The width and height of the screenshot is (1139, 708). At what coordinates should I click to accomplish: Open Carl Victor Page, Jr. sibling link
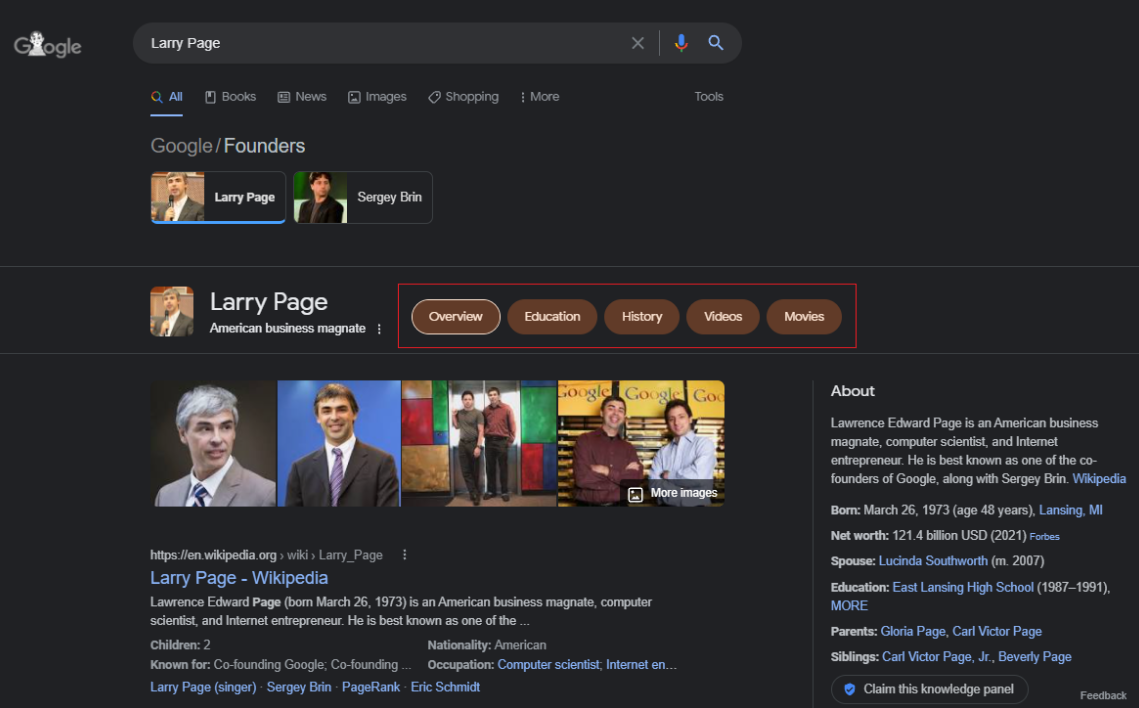click(936, 656)
